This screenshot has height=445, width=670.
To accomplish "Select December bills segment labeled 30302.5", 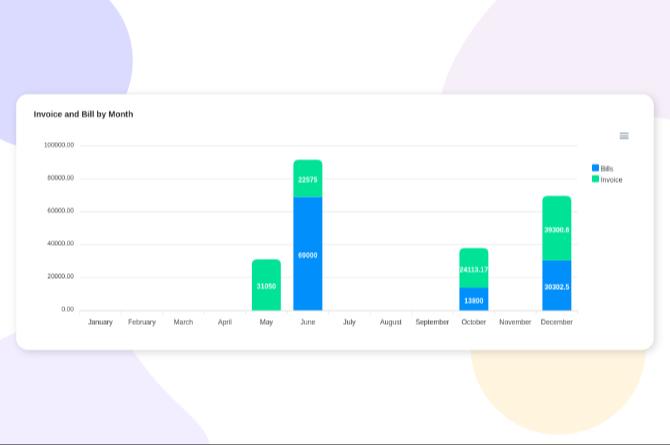I will coord(557,286).
